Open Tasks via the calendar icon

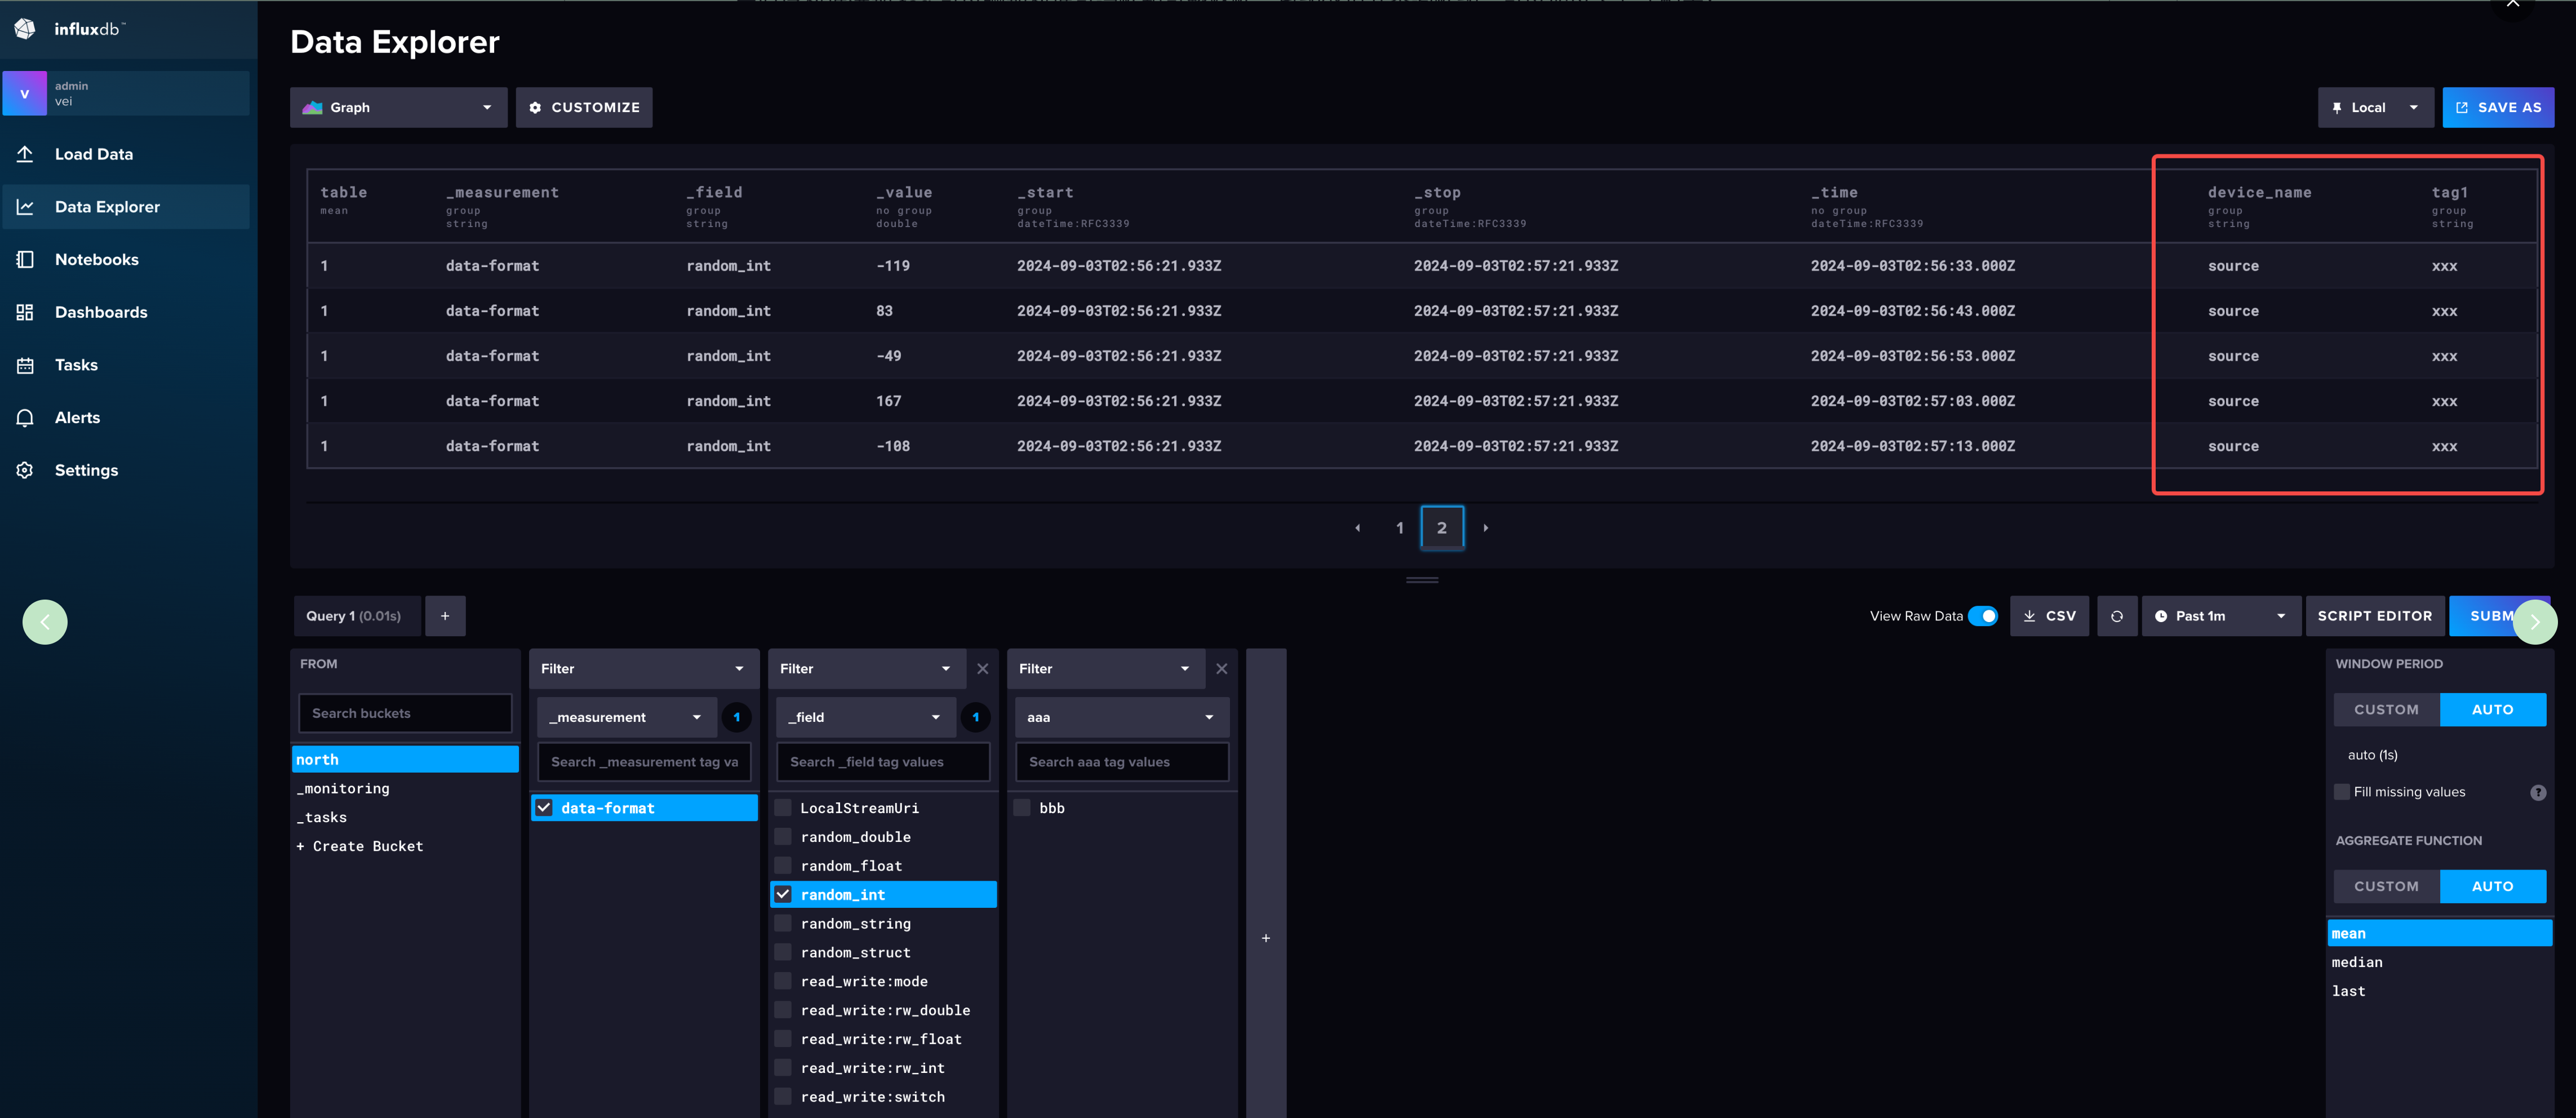25,365
